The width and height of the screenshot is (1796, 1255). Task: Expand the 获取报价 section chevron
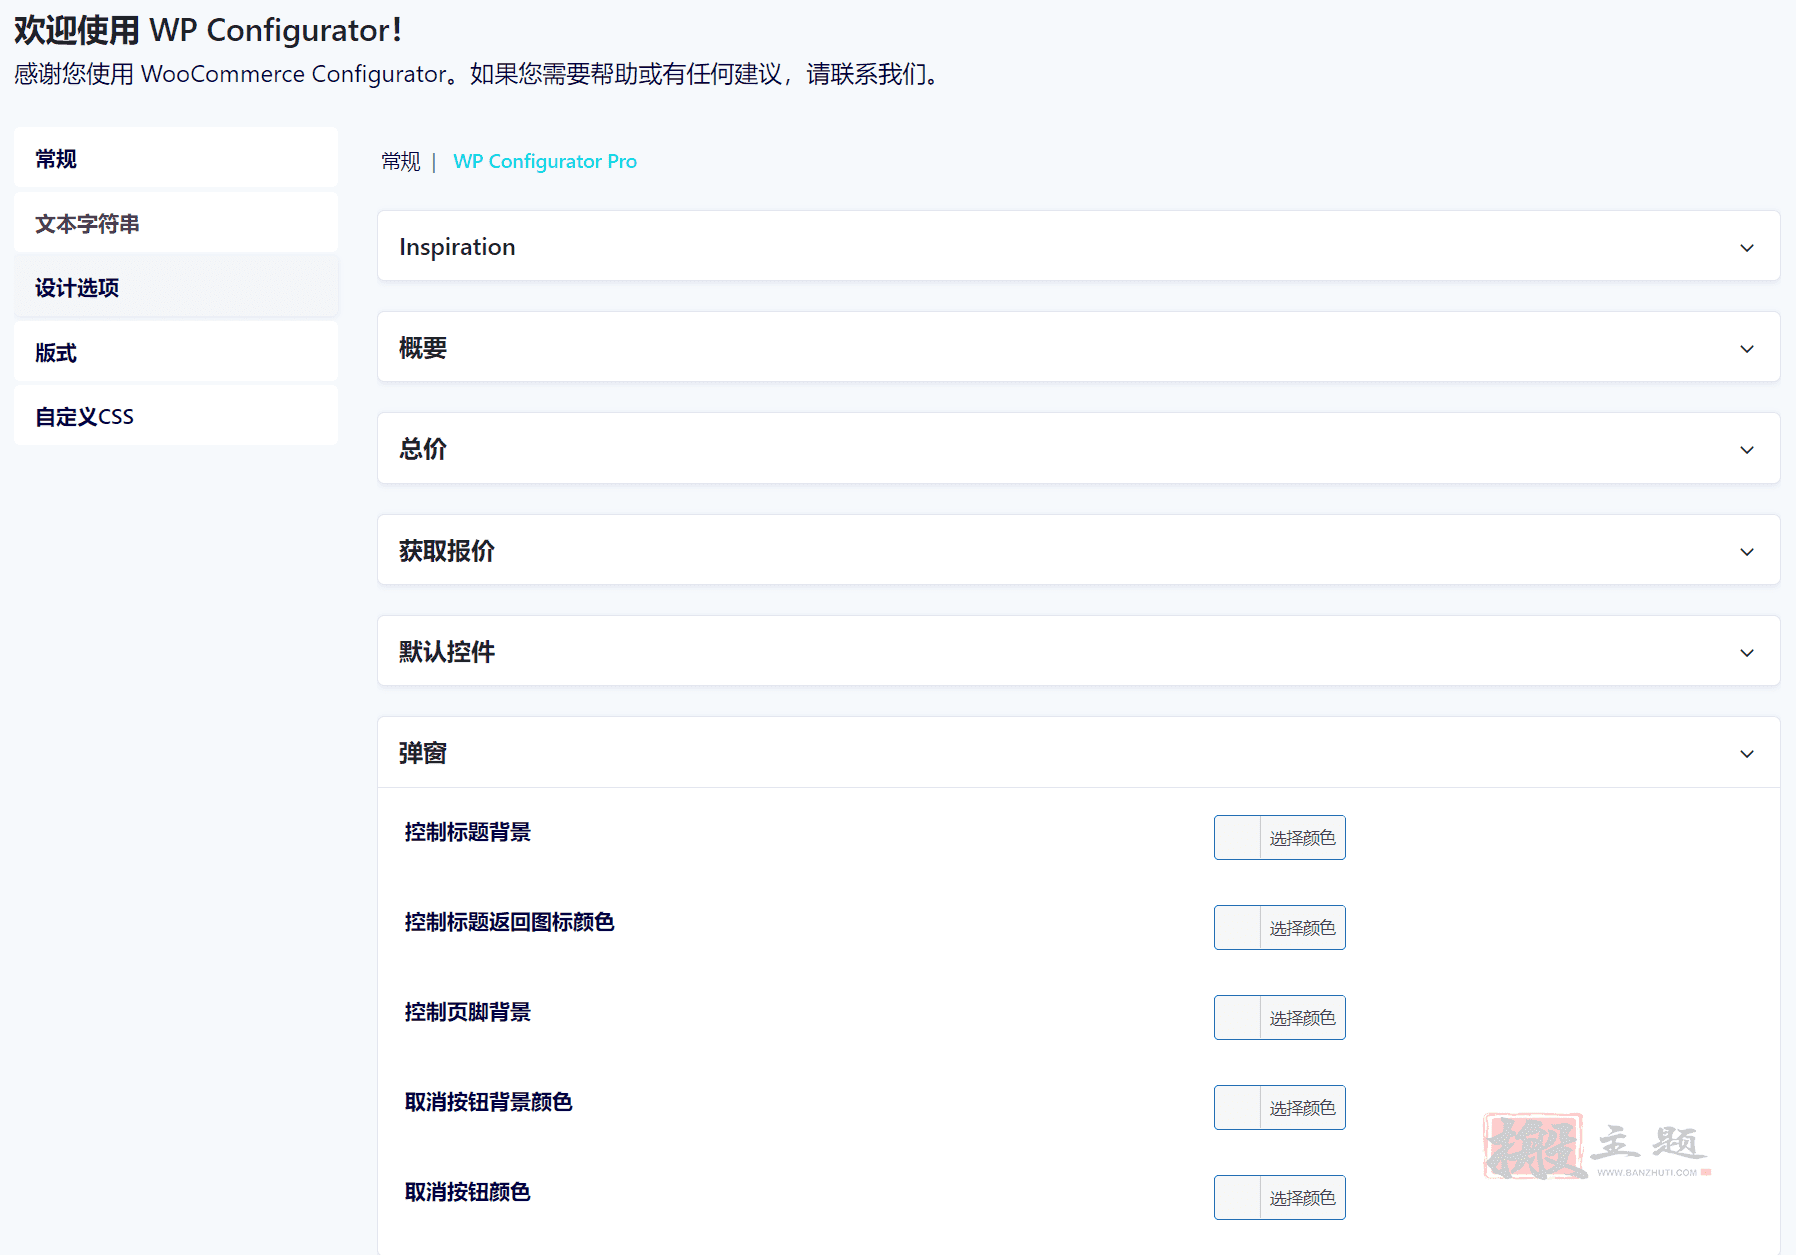coord(1747,551)
